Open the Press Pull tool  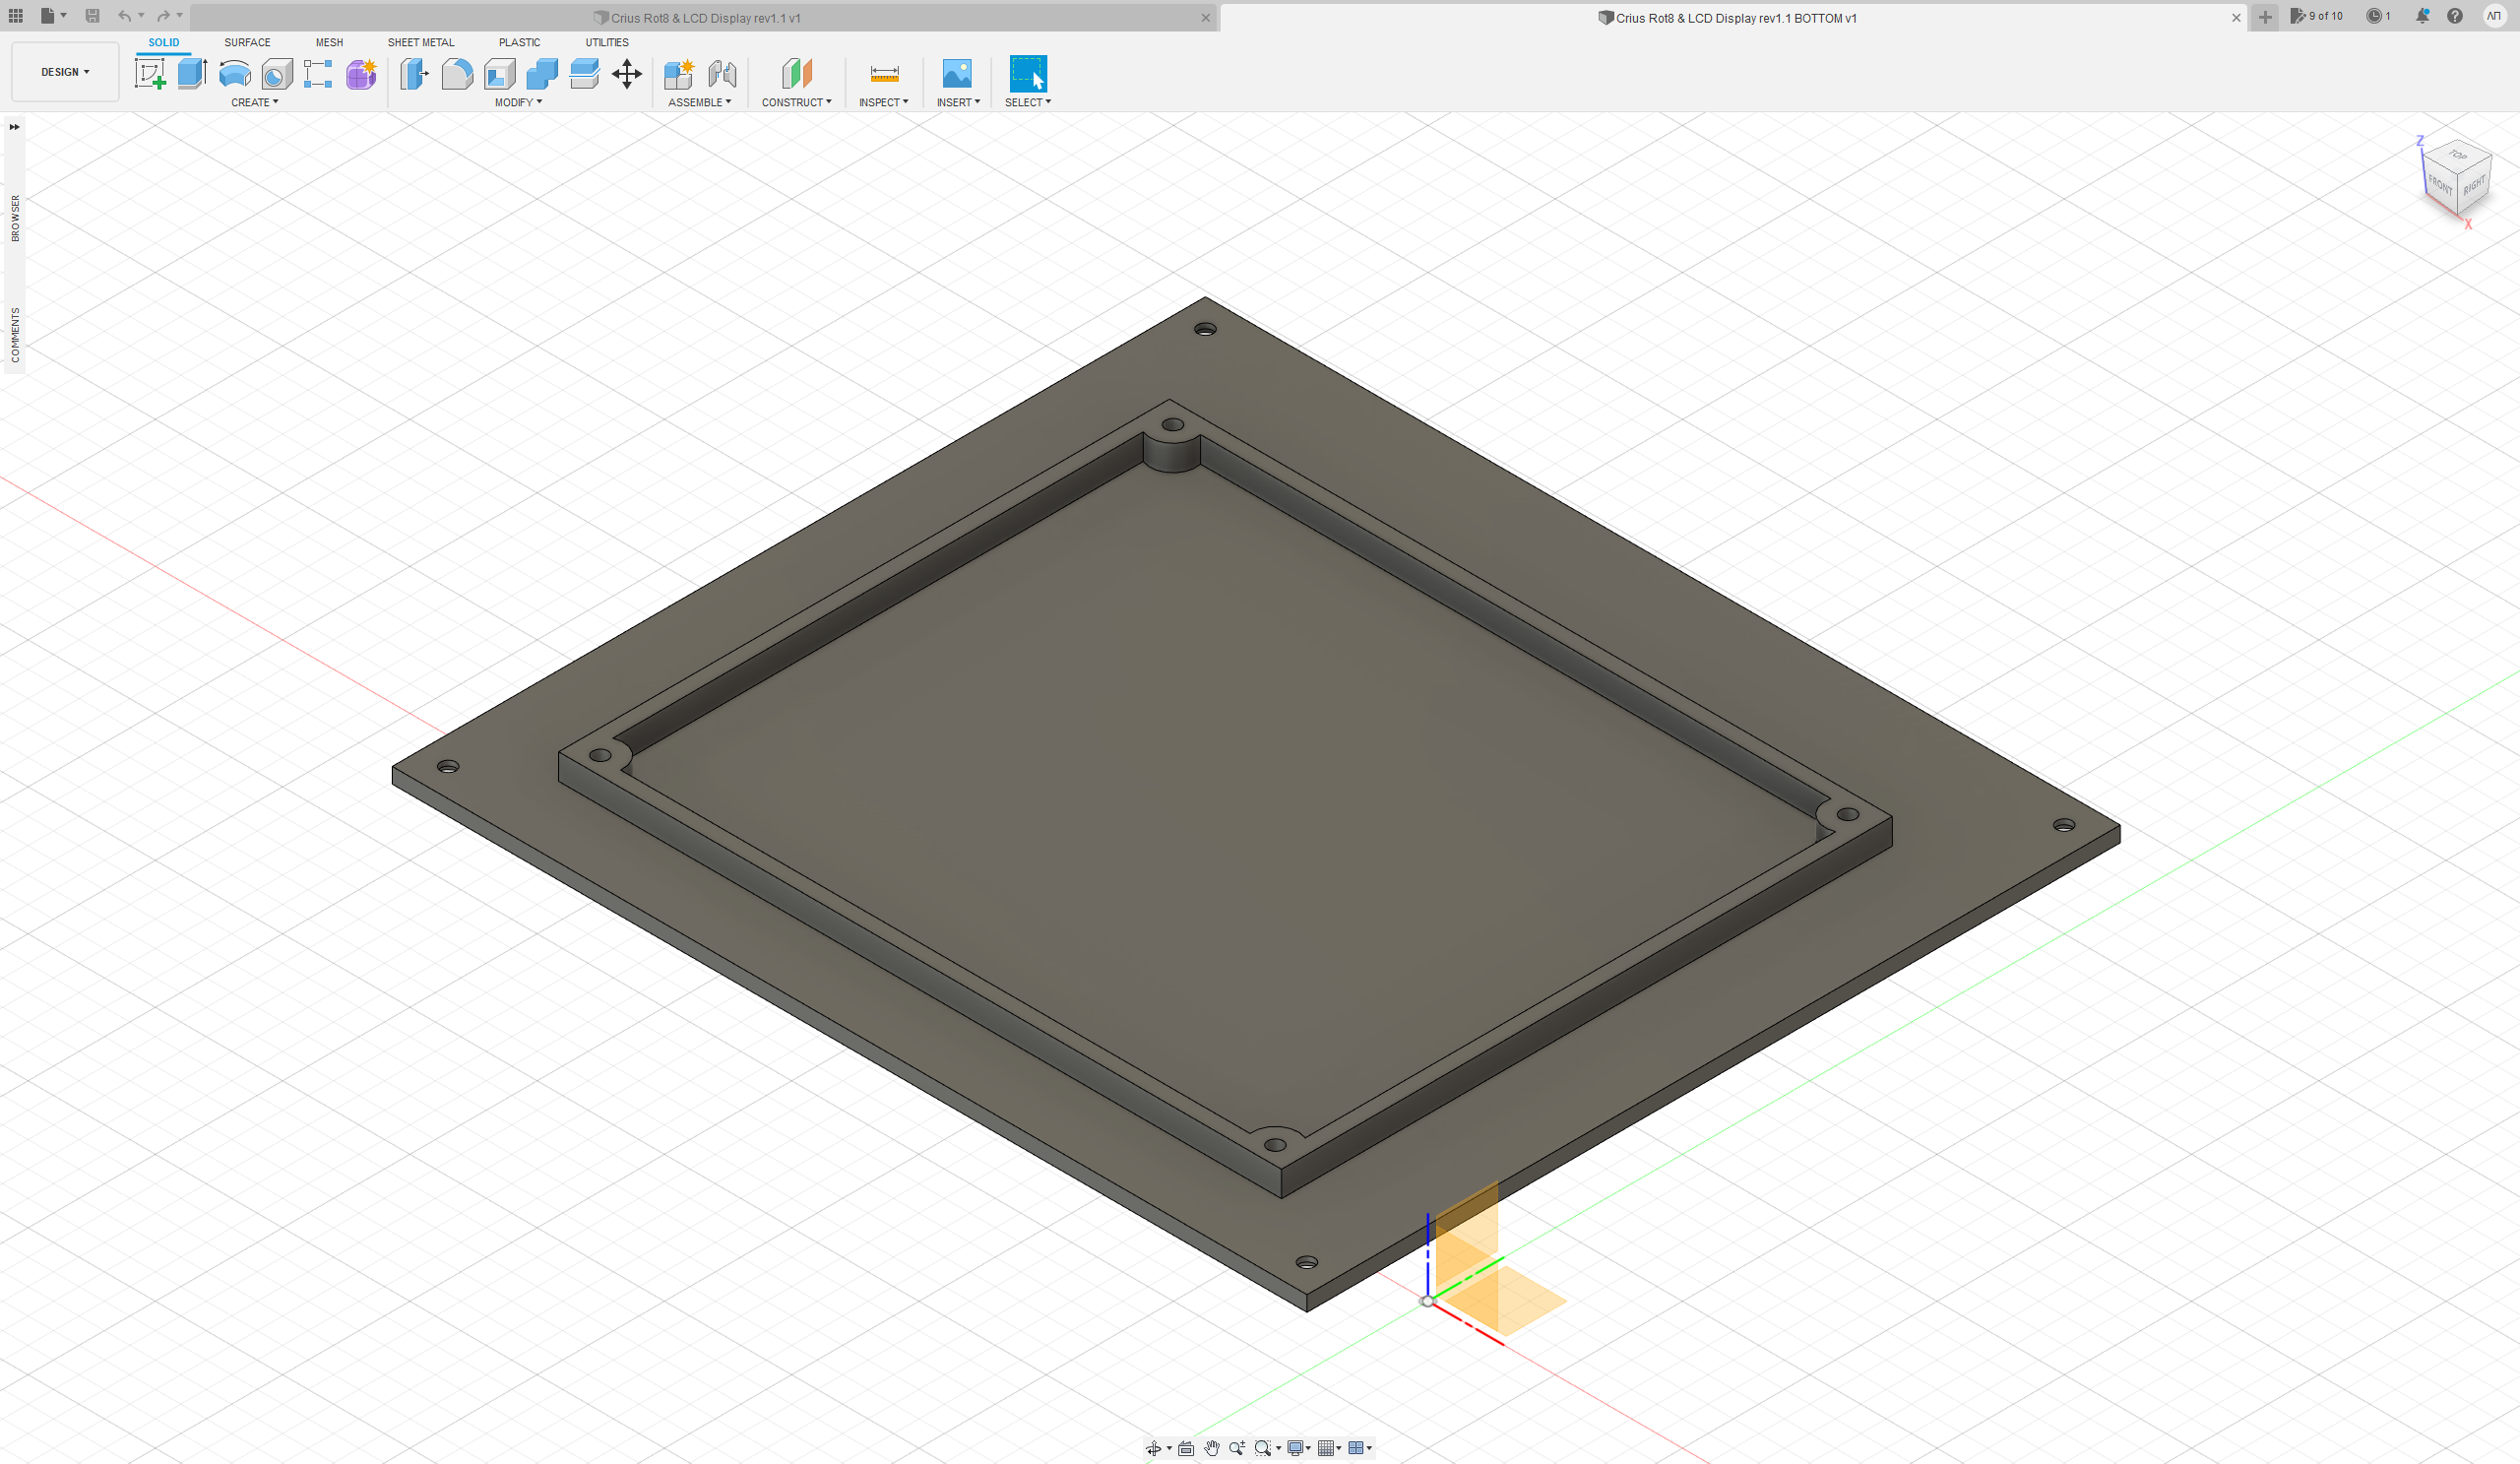413,73
